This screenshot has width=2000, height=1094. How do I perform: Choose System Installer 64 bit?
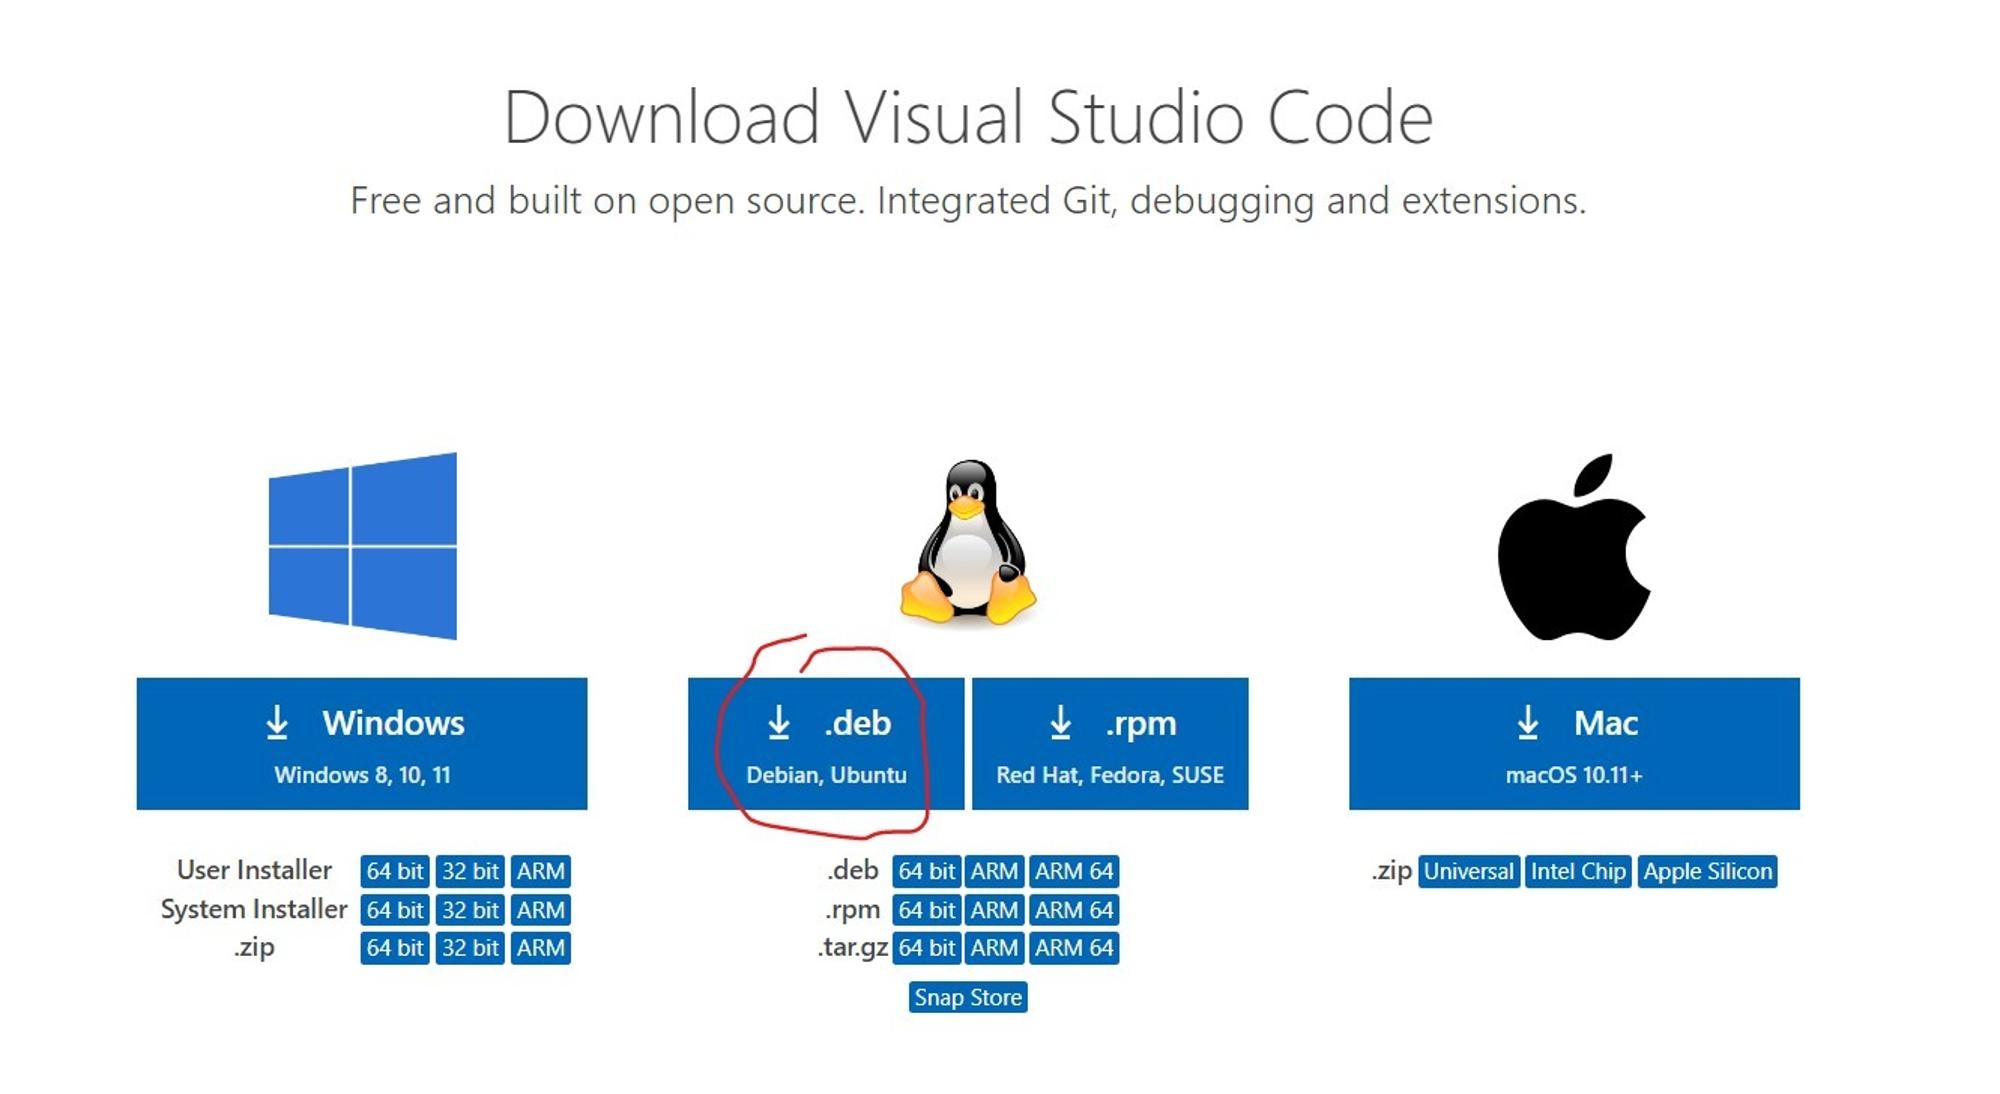pos(395,910)
